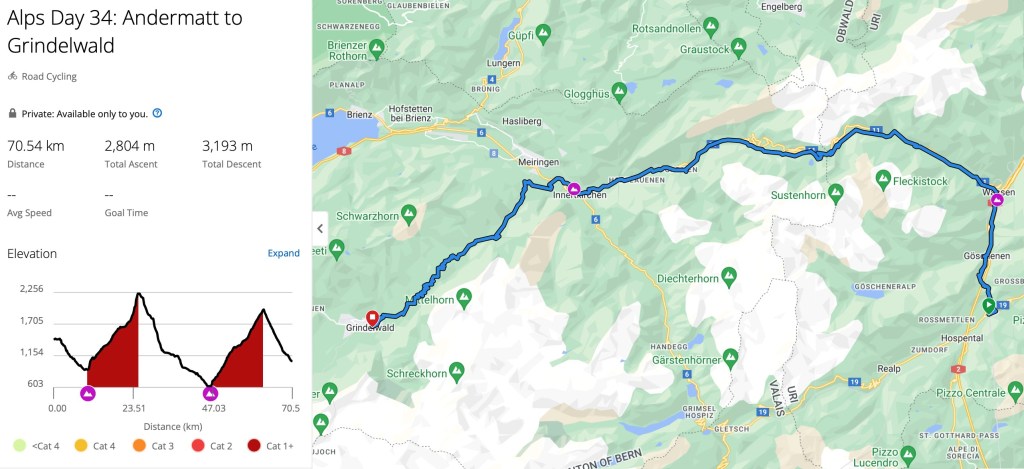Screen dimensions: 1024x469
Task: Click the red Grindelwald finish marker
Action: tap(372, 318)
